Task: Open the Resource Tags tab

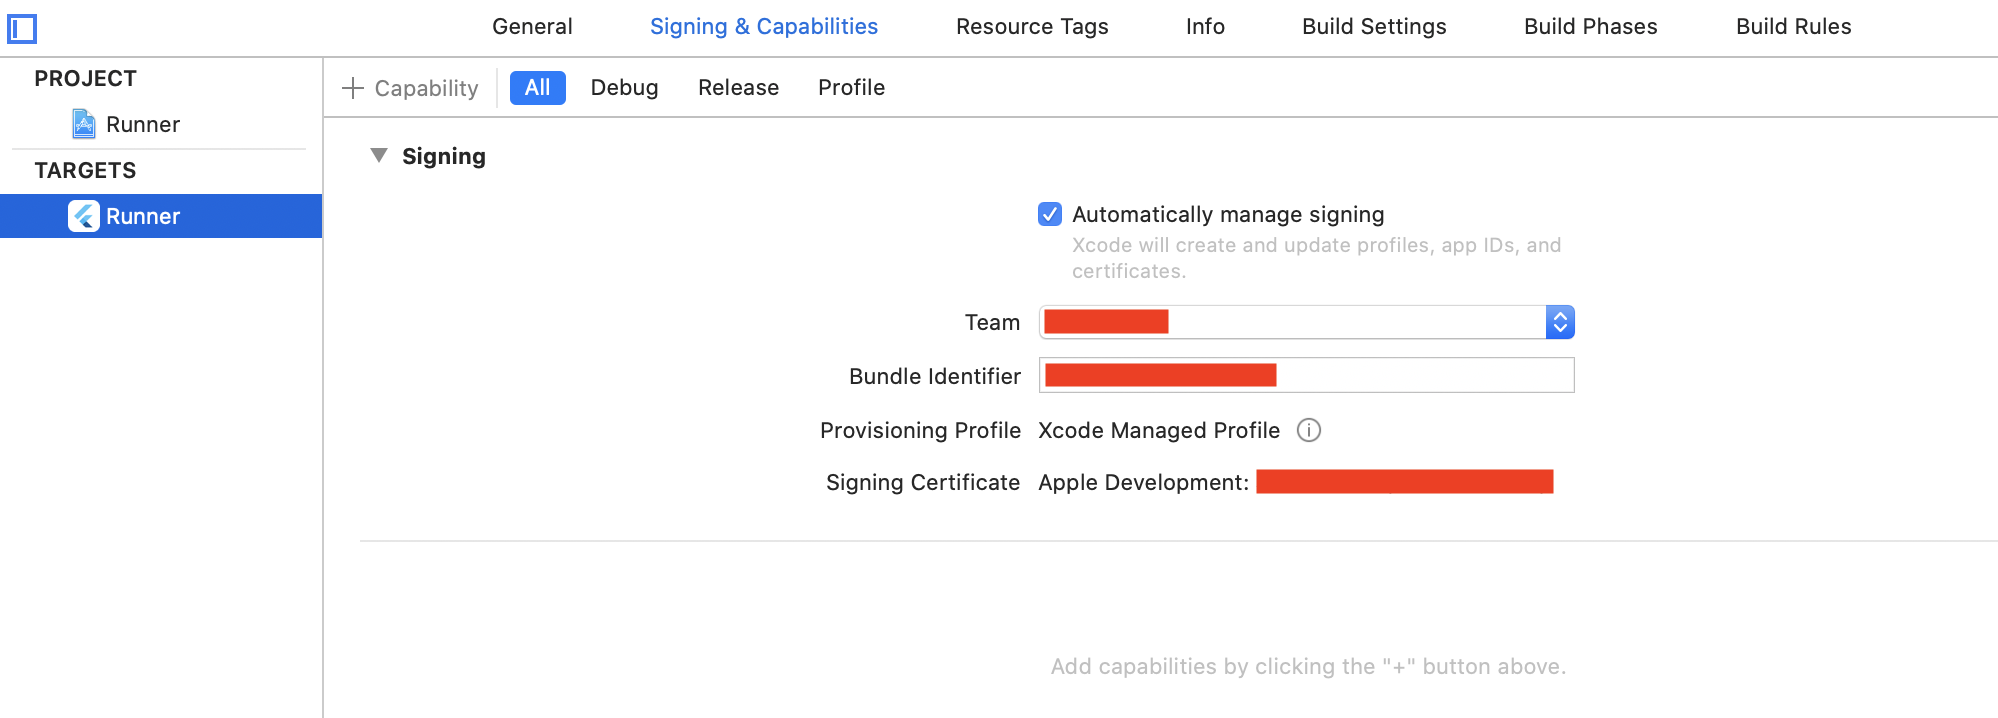Action: [x=1032, y=27]
